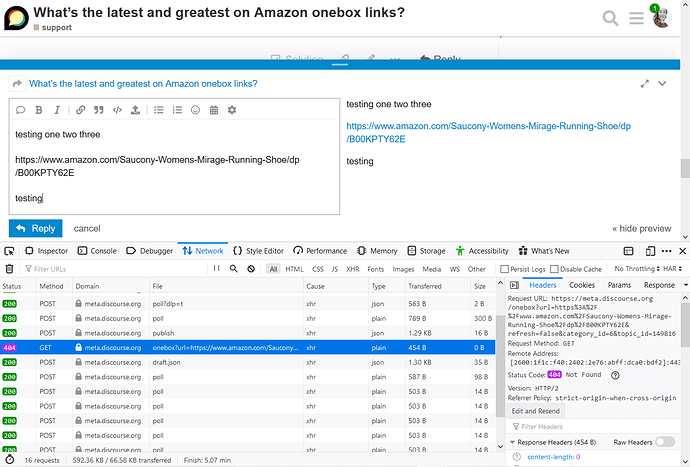This screenshot has width=690, height=467.
Task: Click in Filter URLs input field
Action: tap(114, 268)
